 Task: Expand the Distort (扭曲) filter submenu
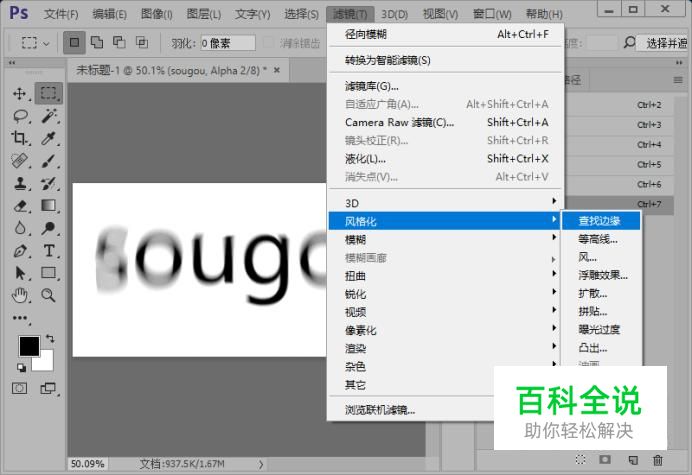coord(446,276)
